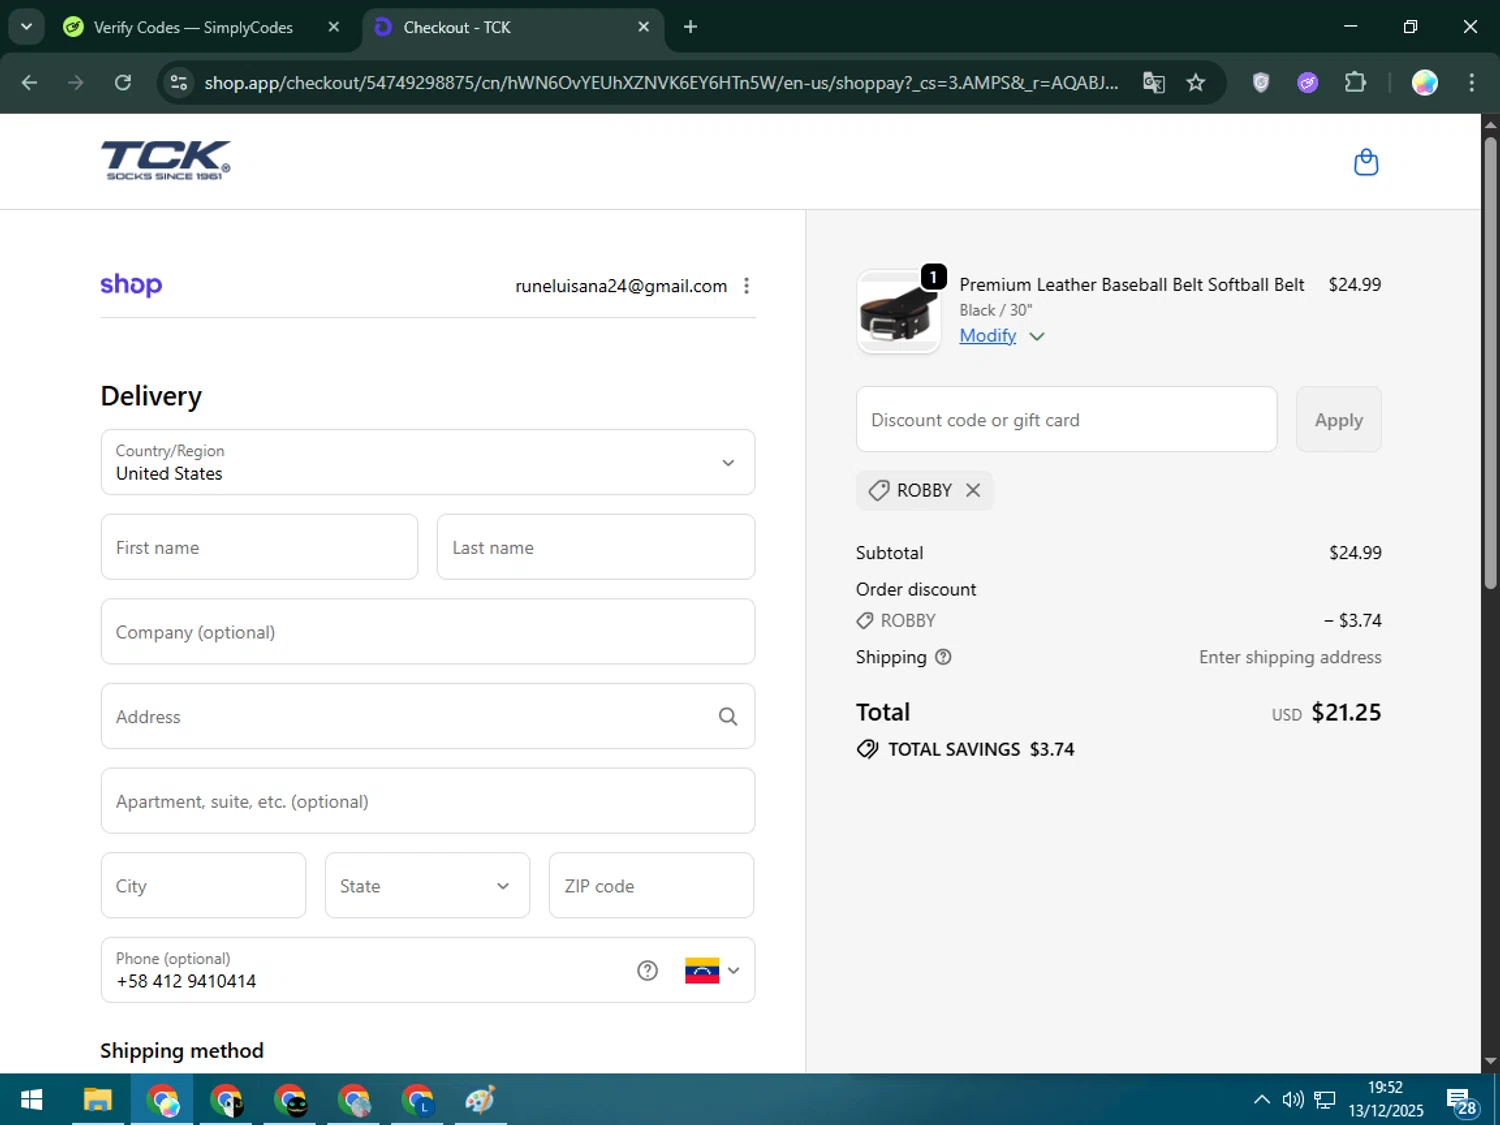Image resolution: width=1500 pixels, height=1125 pixels.
Task: Open the shield extension icon
Action: point(1261,82)
